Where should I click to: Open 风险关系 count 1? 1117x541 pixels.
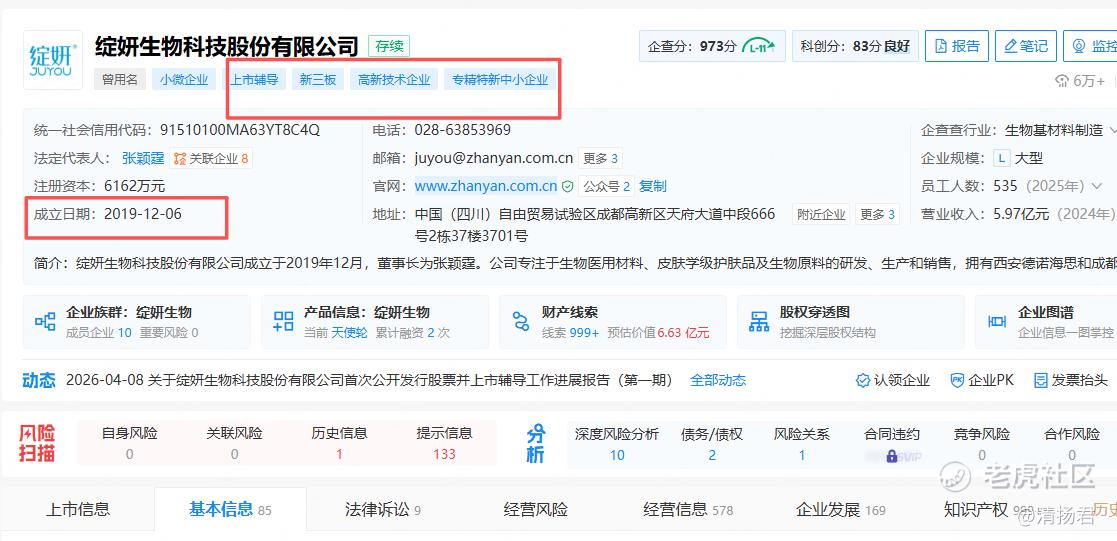pyautogui.click(x=801, y=455)
